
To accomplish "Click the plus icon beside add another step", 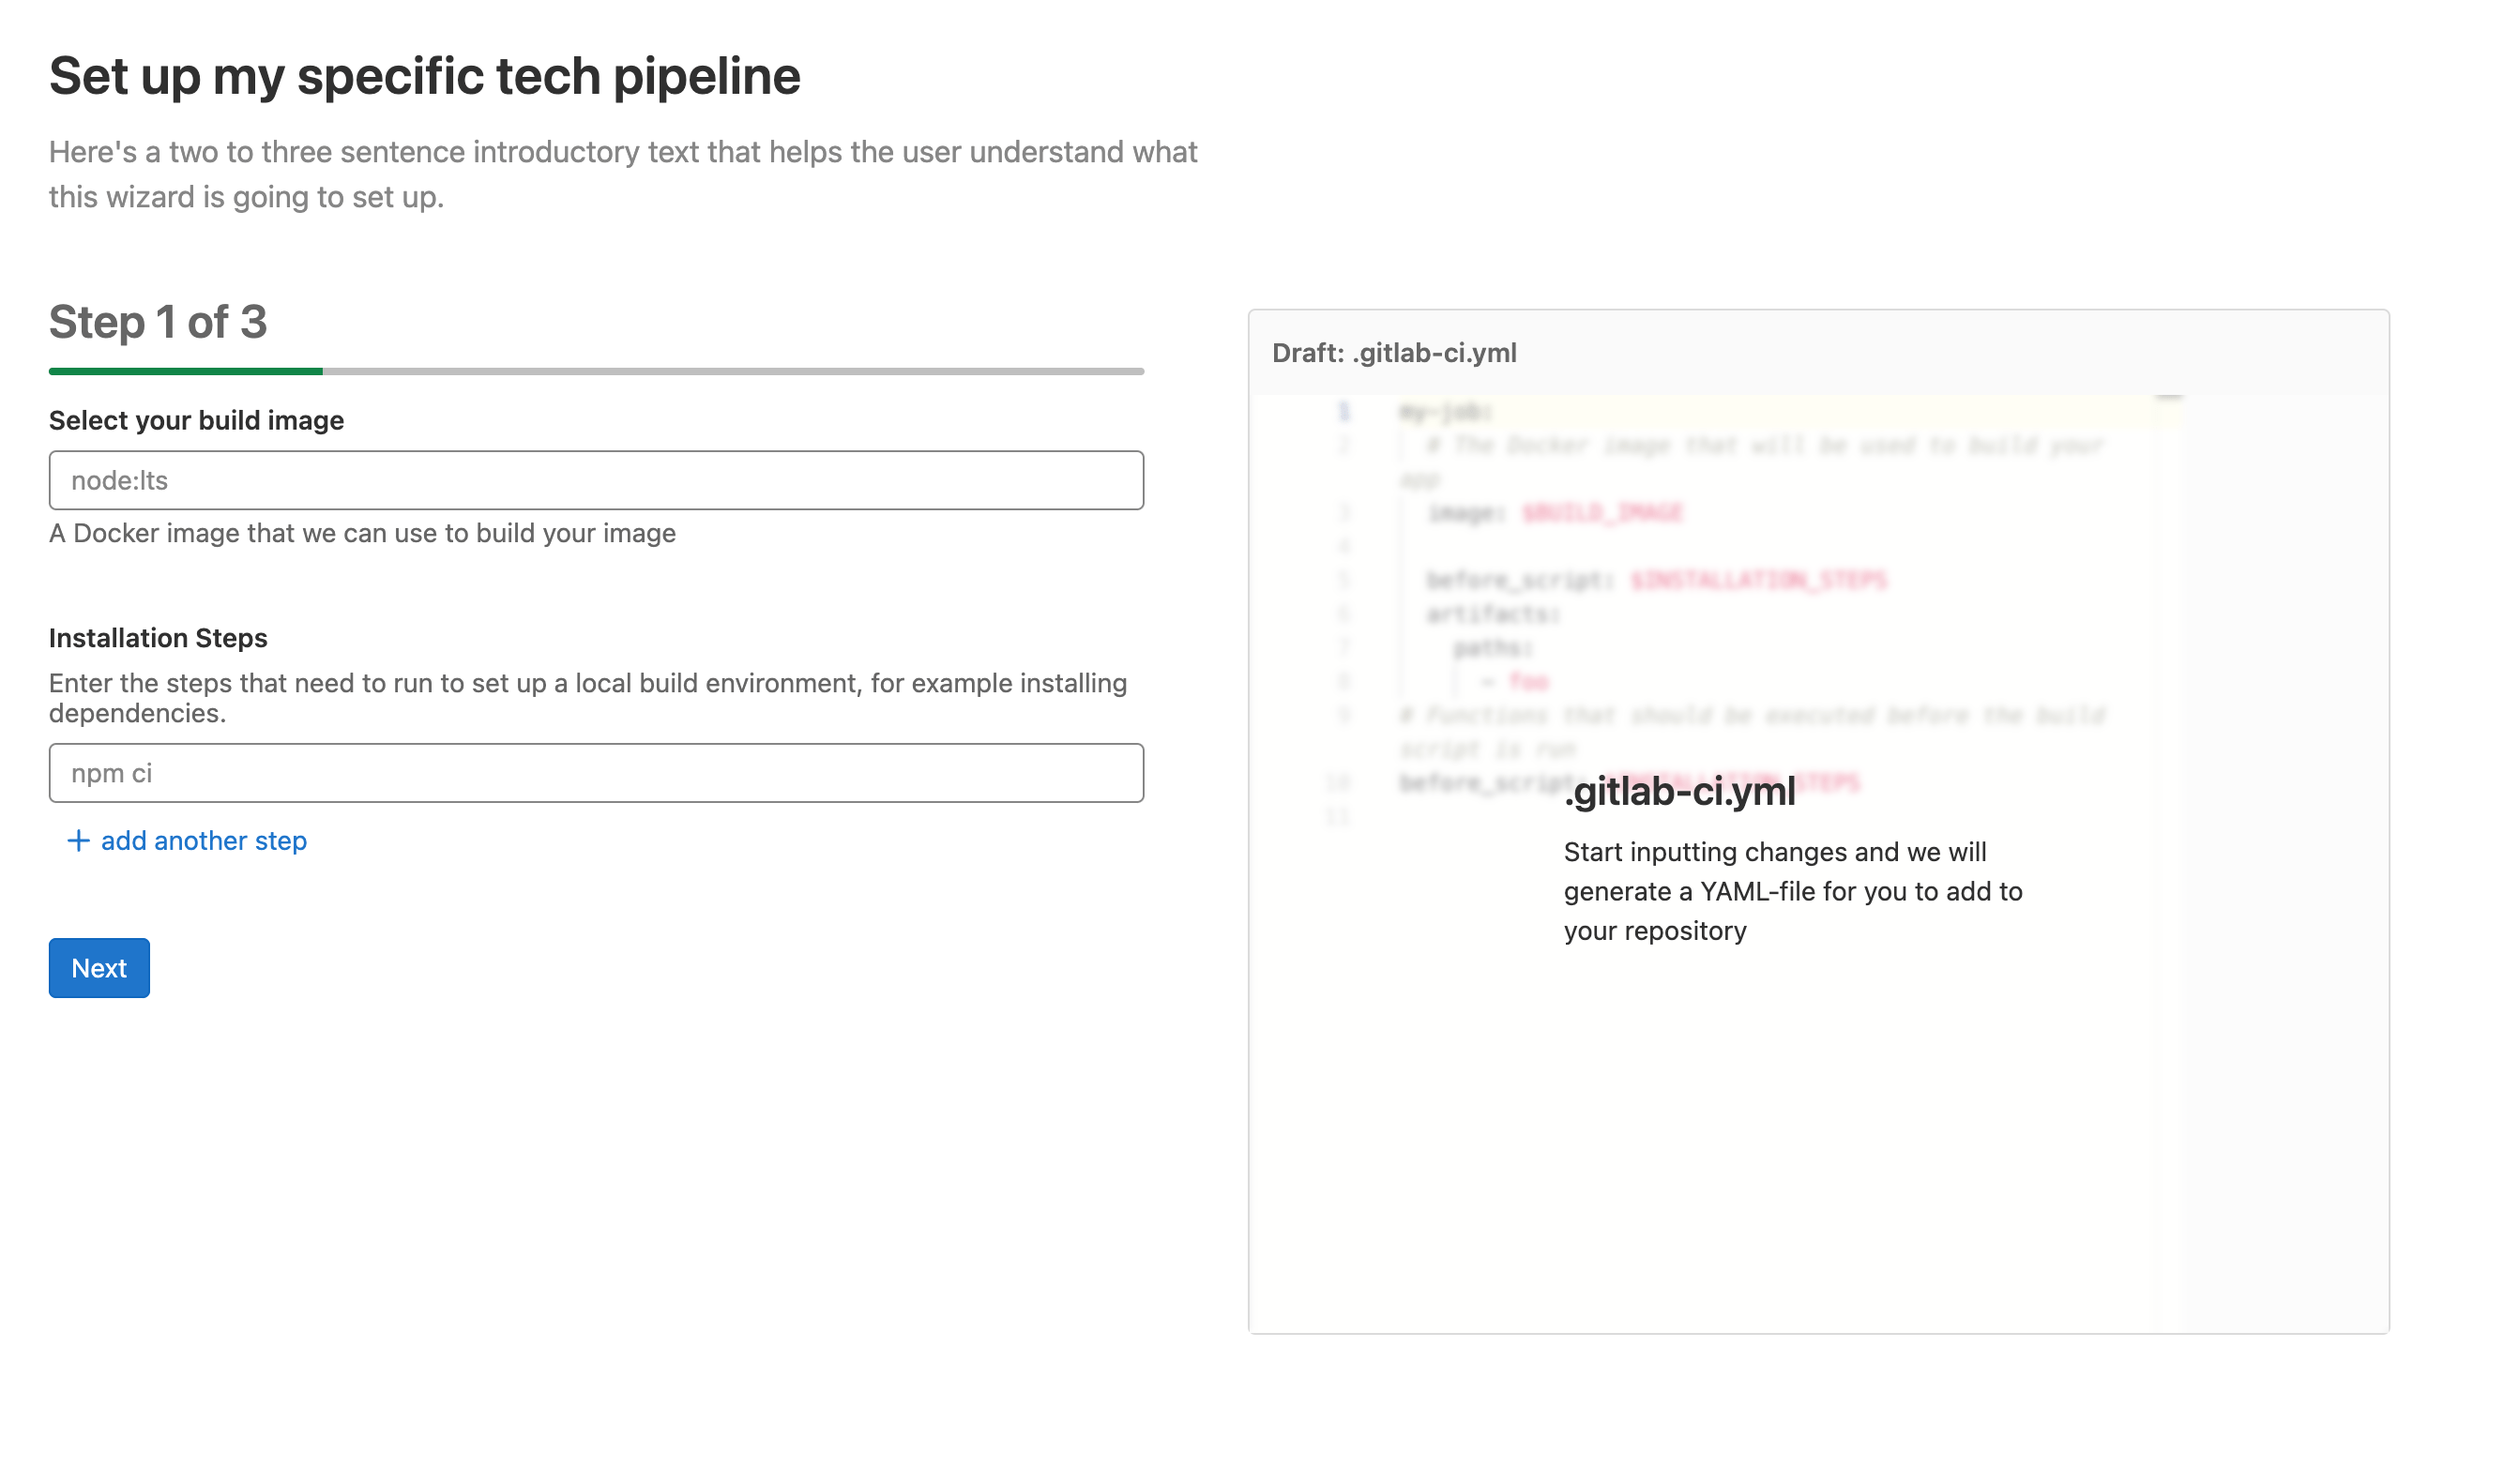I will click(x=78, y=841).
